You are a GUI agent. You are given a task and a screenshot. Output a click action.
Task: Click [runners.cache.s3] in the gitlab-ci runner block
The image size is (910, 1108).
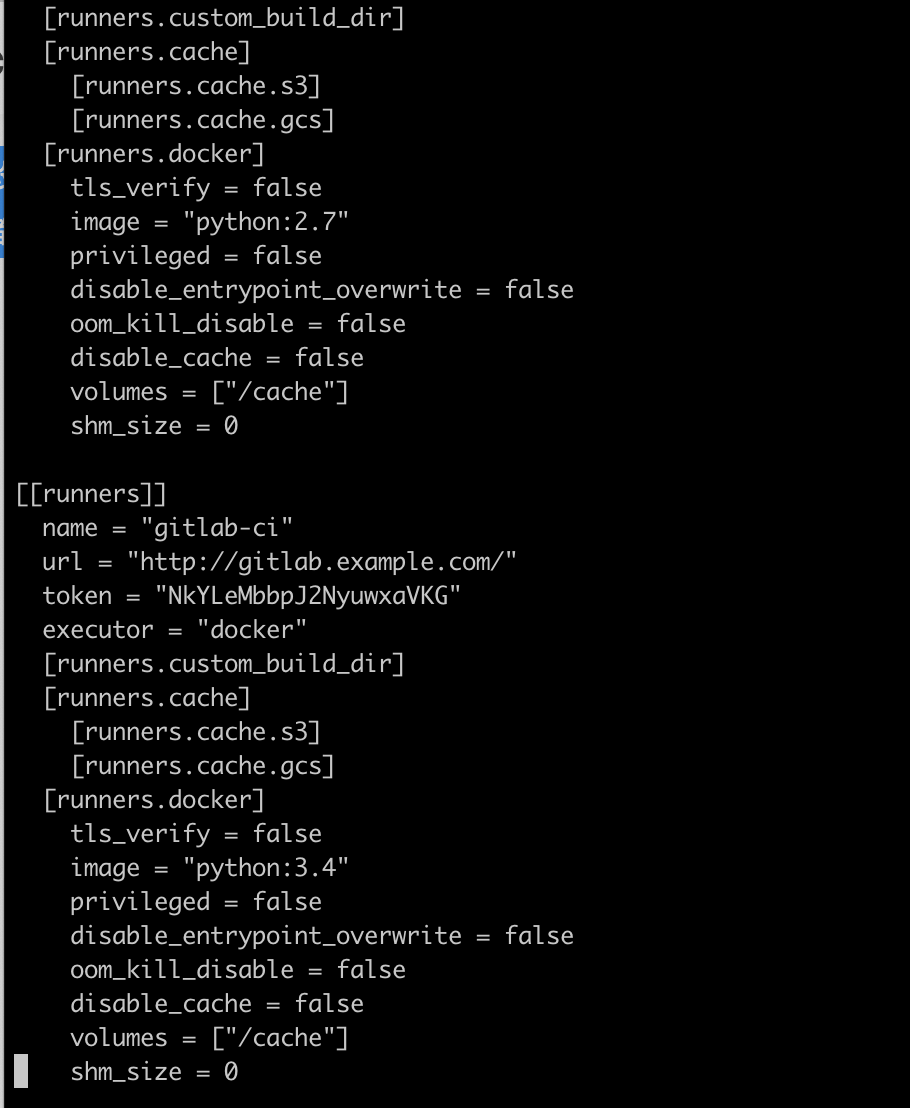click(x=196, y=732)
